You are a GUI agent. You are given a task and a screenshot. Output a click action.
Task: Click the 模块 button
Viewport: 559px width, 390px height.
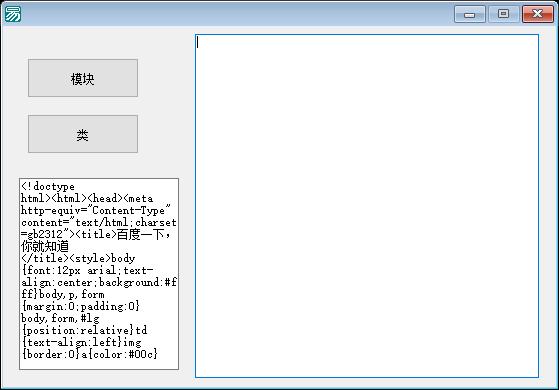click(83, 78)
